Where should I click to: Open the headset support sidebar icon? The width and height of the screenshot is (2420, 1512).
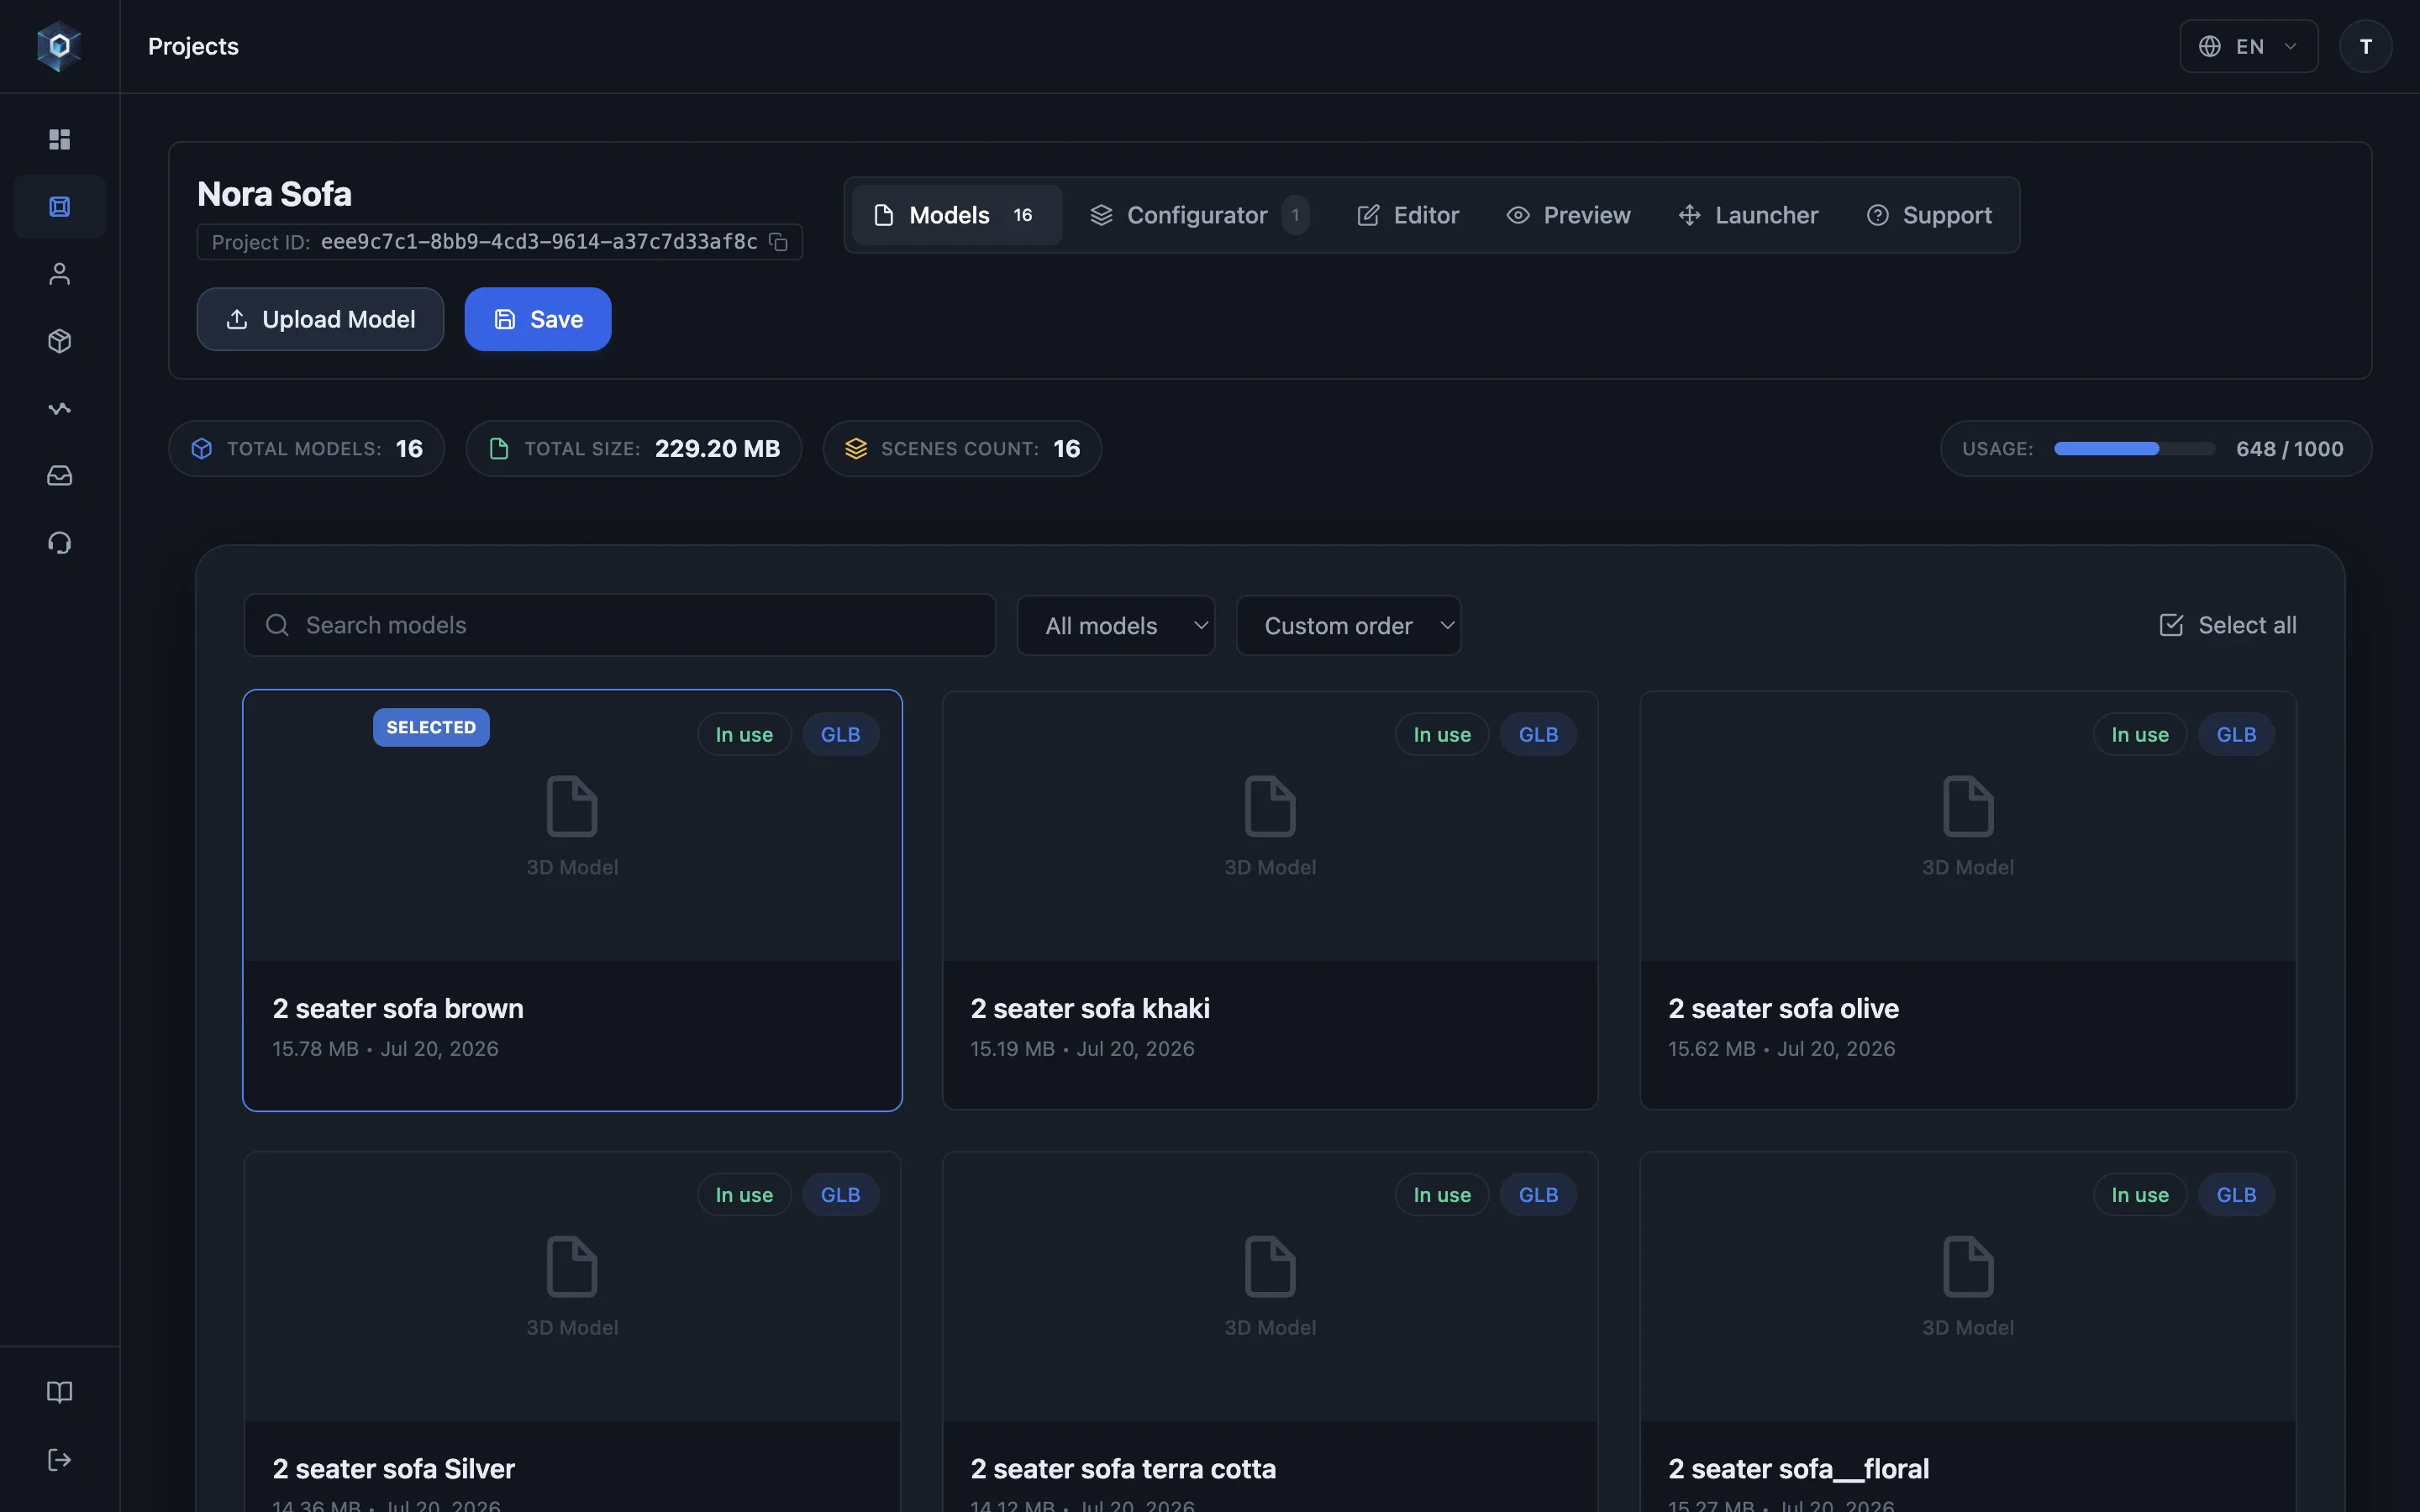coord(60,542)
